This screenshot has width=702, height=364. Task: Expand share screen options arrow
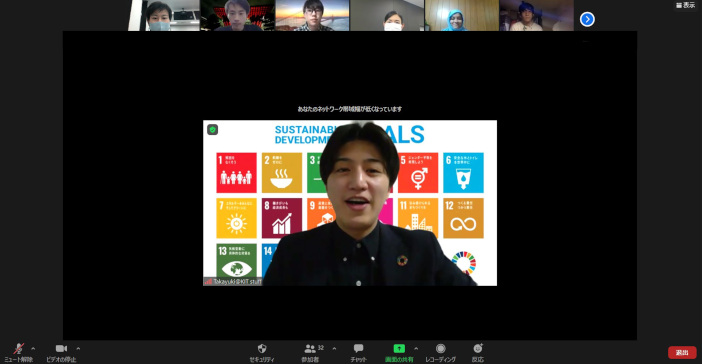(x=416, y=348)
